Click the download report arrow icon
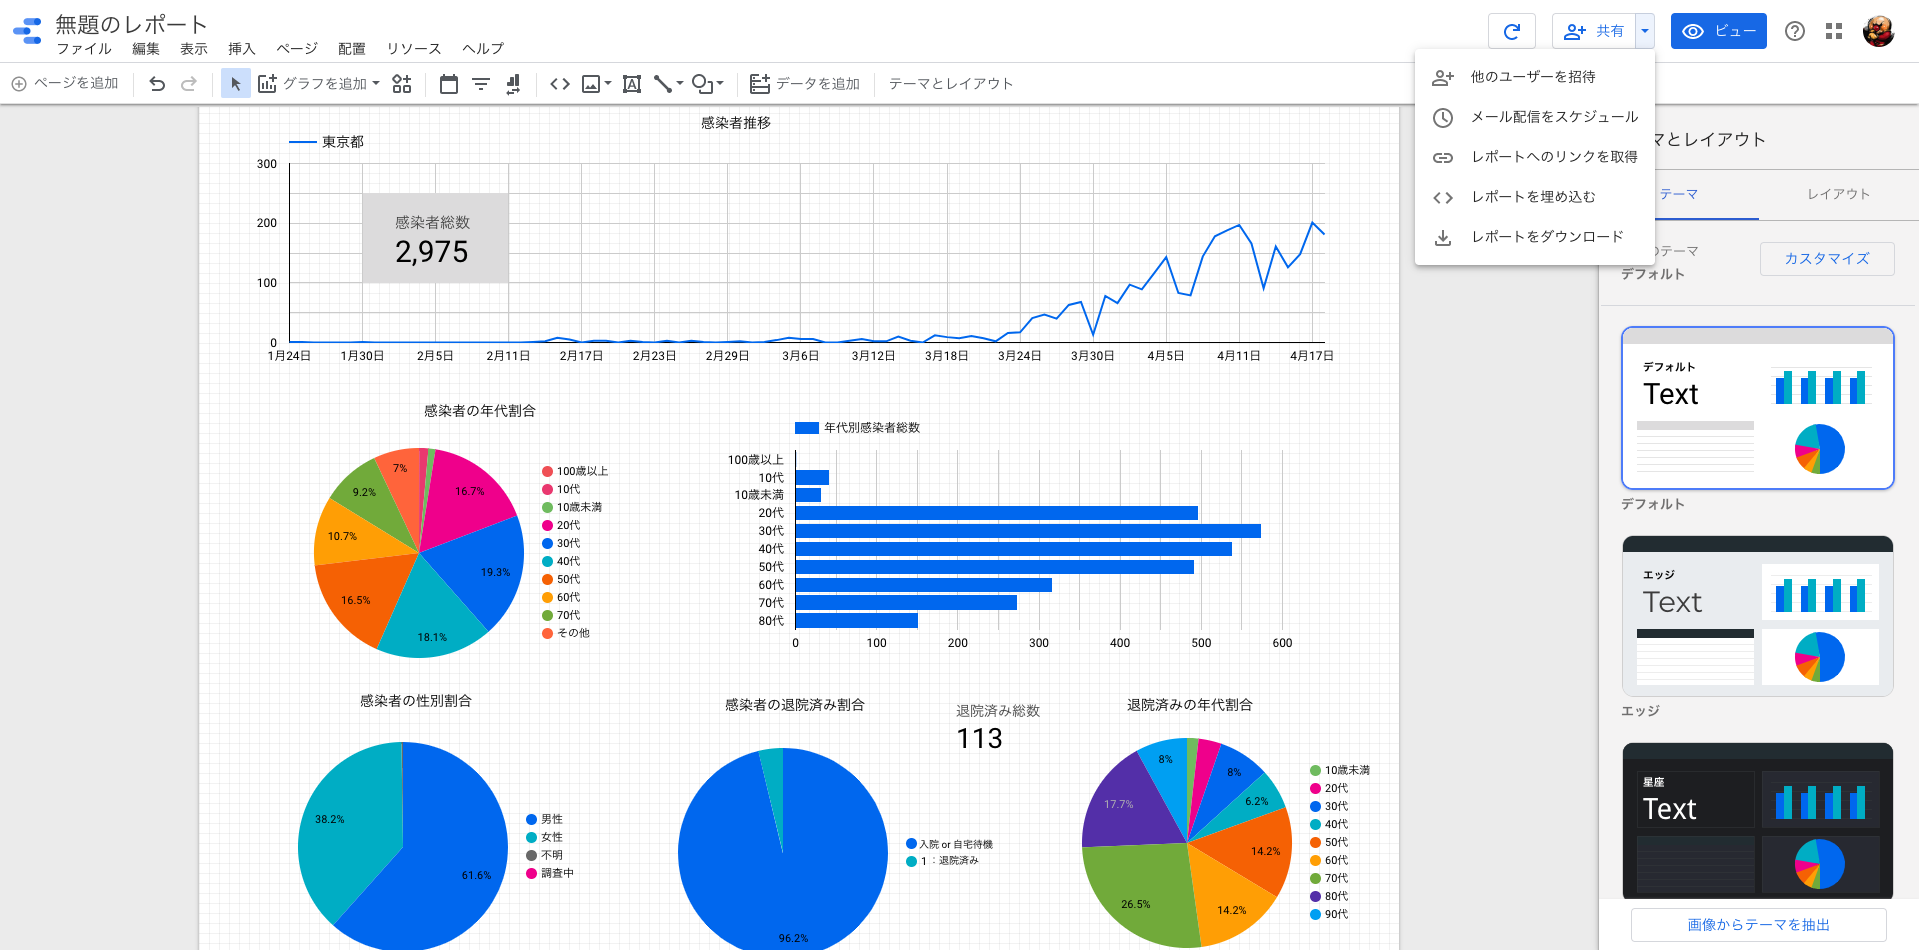The height and width of the screenshot is (950, 1919). pos(1443,237)
